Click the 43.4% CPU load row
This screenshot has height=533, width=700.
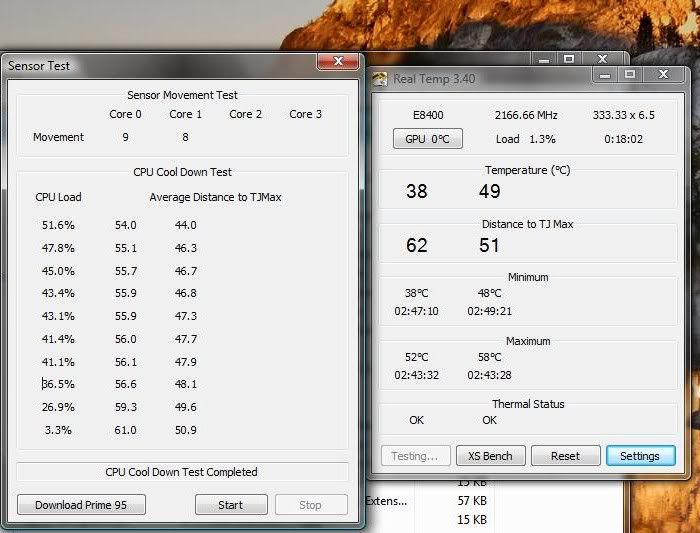tap(58, 293)
